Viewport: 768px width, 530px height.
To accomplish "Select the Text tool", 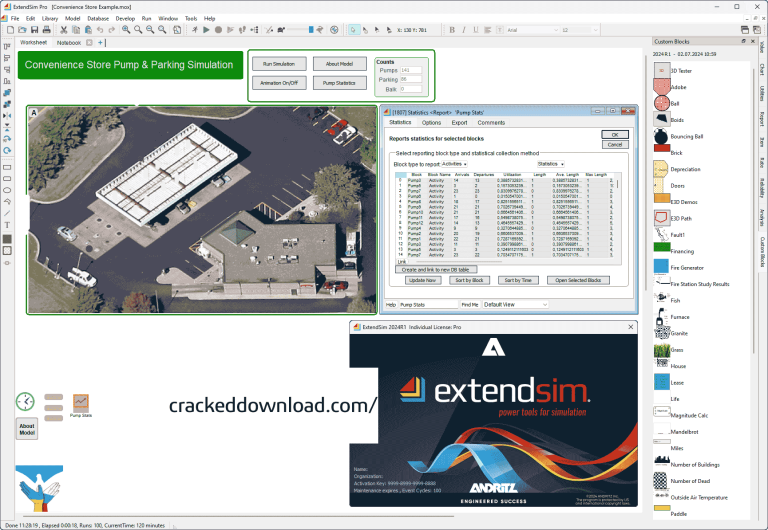I will point(7,225).
